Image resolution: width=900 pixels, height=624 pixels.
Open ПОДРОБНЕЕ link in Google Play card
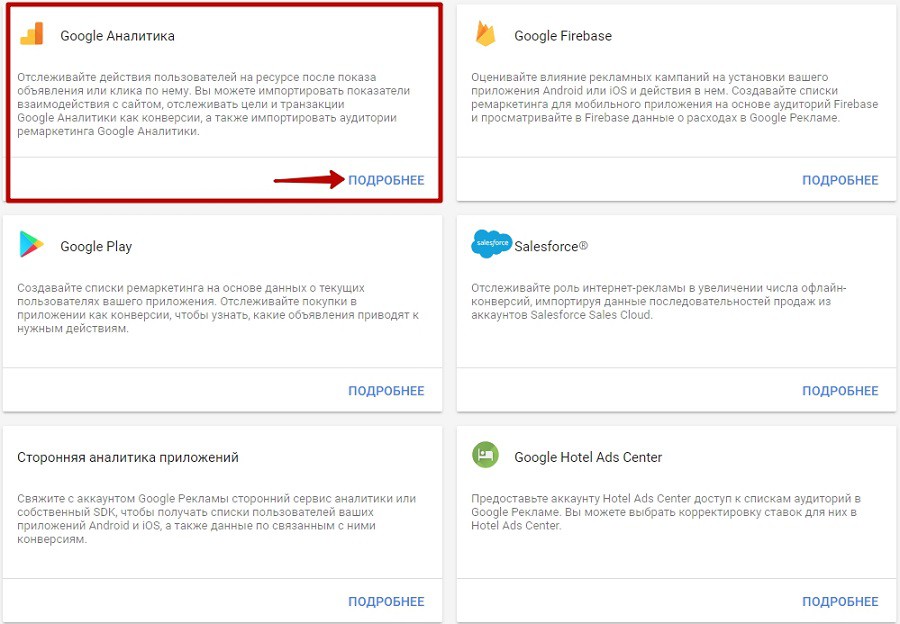(386, 391)
